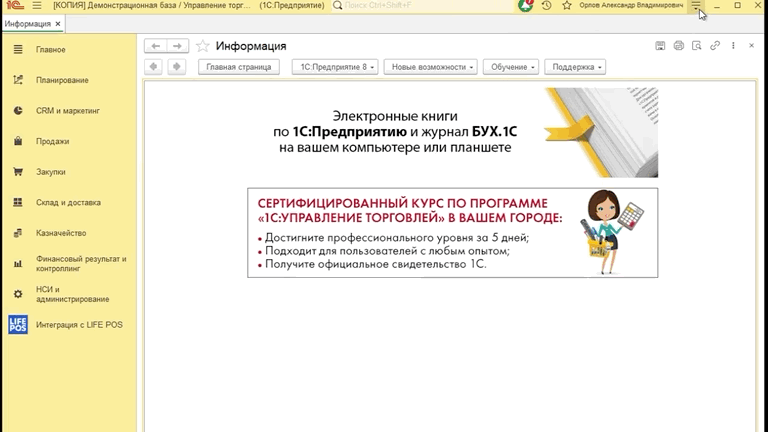Open electronic books banner
Screen dimensions: 768x432
coord(453,132)
